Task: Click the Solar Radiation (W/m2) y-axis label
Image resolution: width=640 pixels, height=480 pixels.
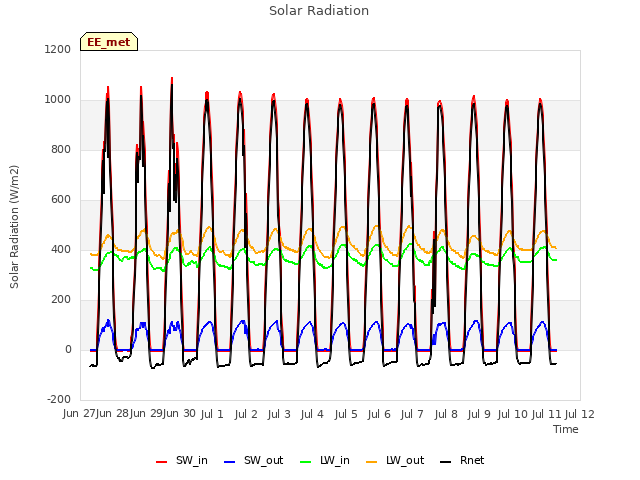Action: pyautogui.click(x=14, y=227)
